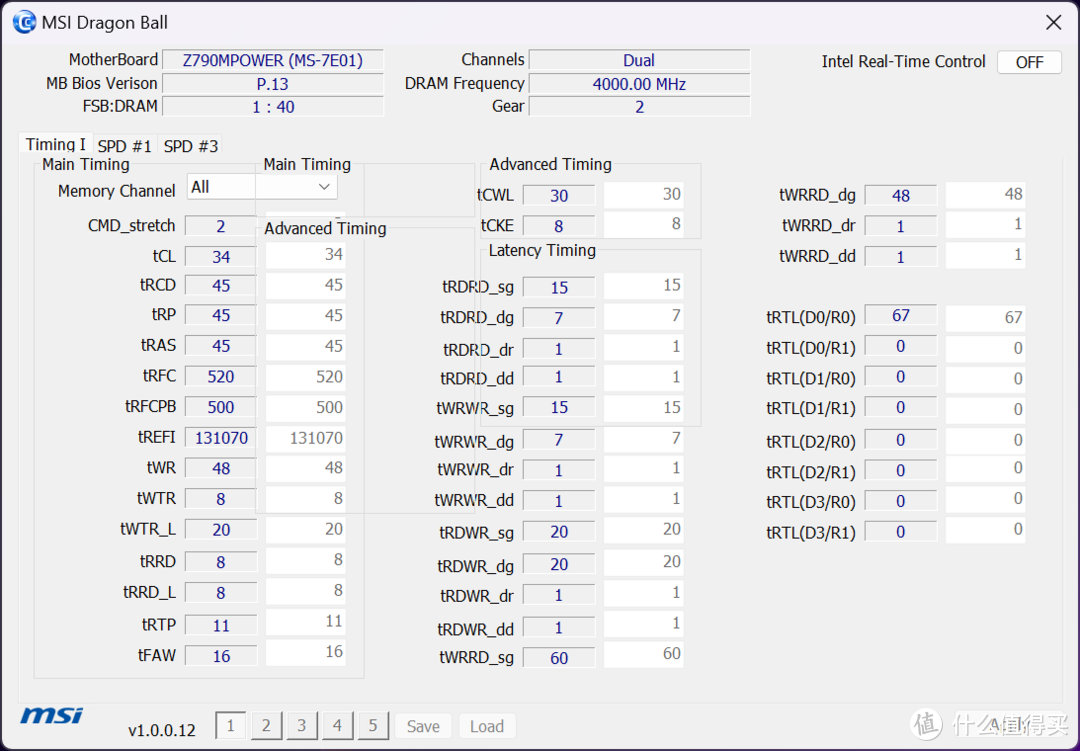Screen dimensions: 1080x751
Task: Close the MSI Dragon Ball window
Action: point(1053,23)
